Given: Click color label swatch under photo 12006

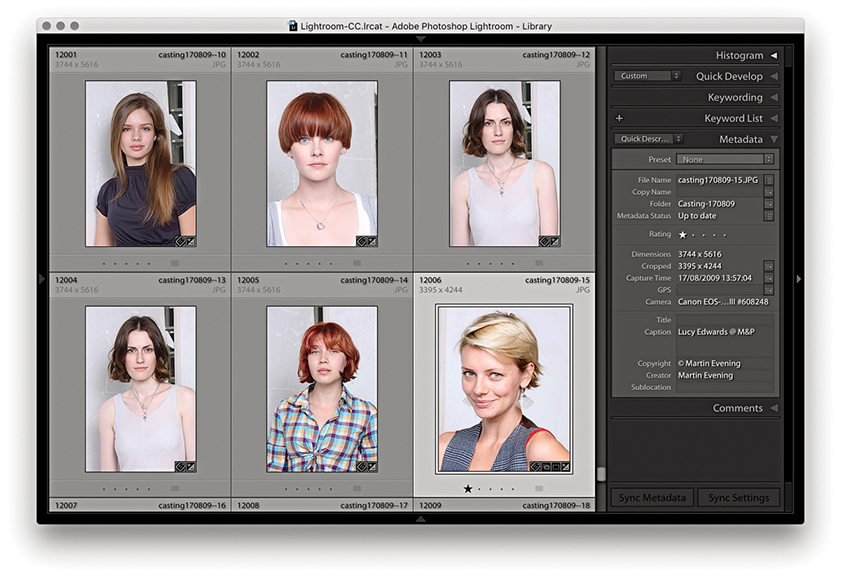Looking at the screenshot, I should click(x=539, y=489).
